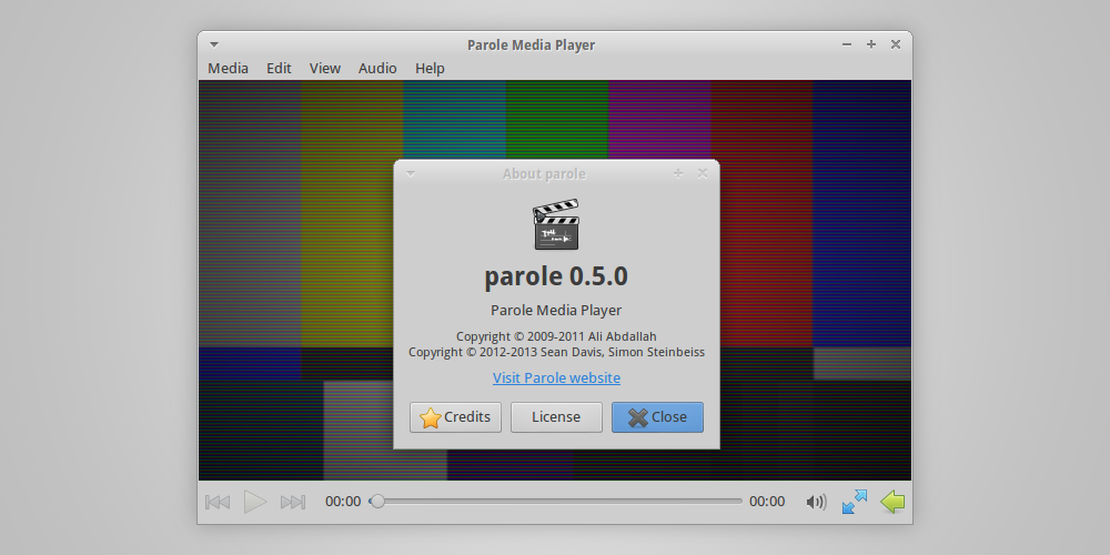
Task: Close the Parole Media Player window
Action: tap(896, 45)
